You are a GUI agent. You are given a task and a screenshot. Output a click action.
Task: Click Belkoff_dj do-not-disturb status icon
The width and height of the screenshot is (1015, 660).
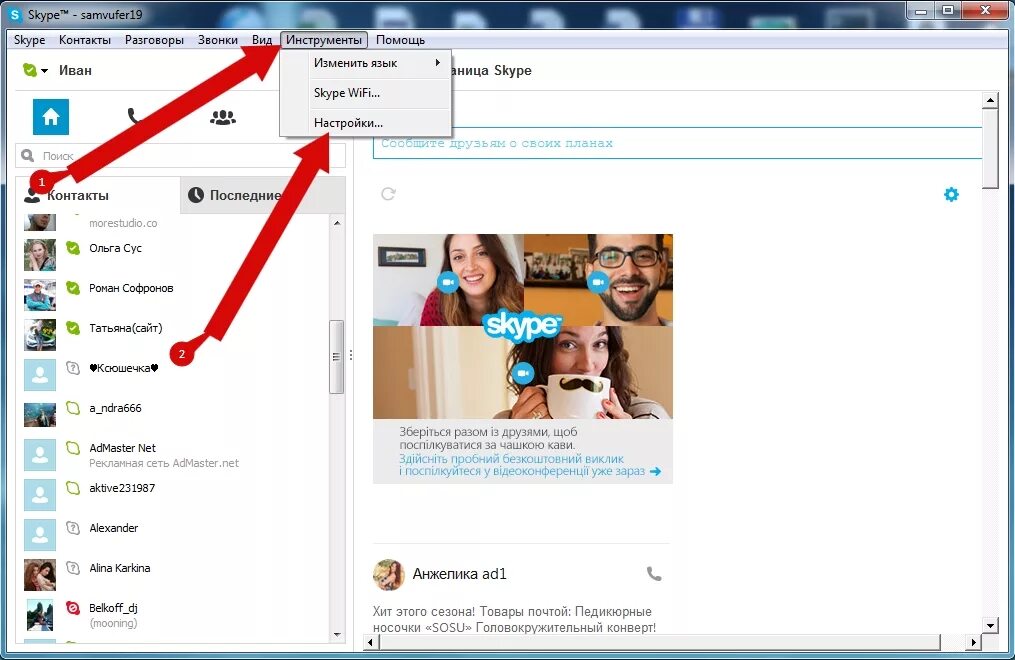(x=73, y=608)
